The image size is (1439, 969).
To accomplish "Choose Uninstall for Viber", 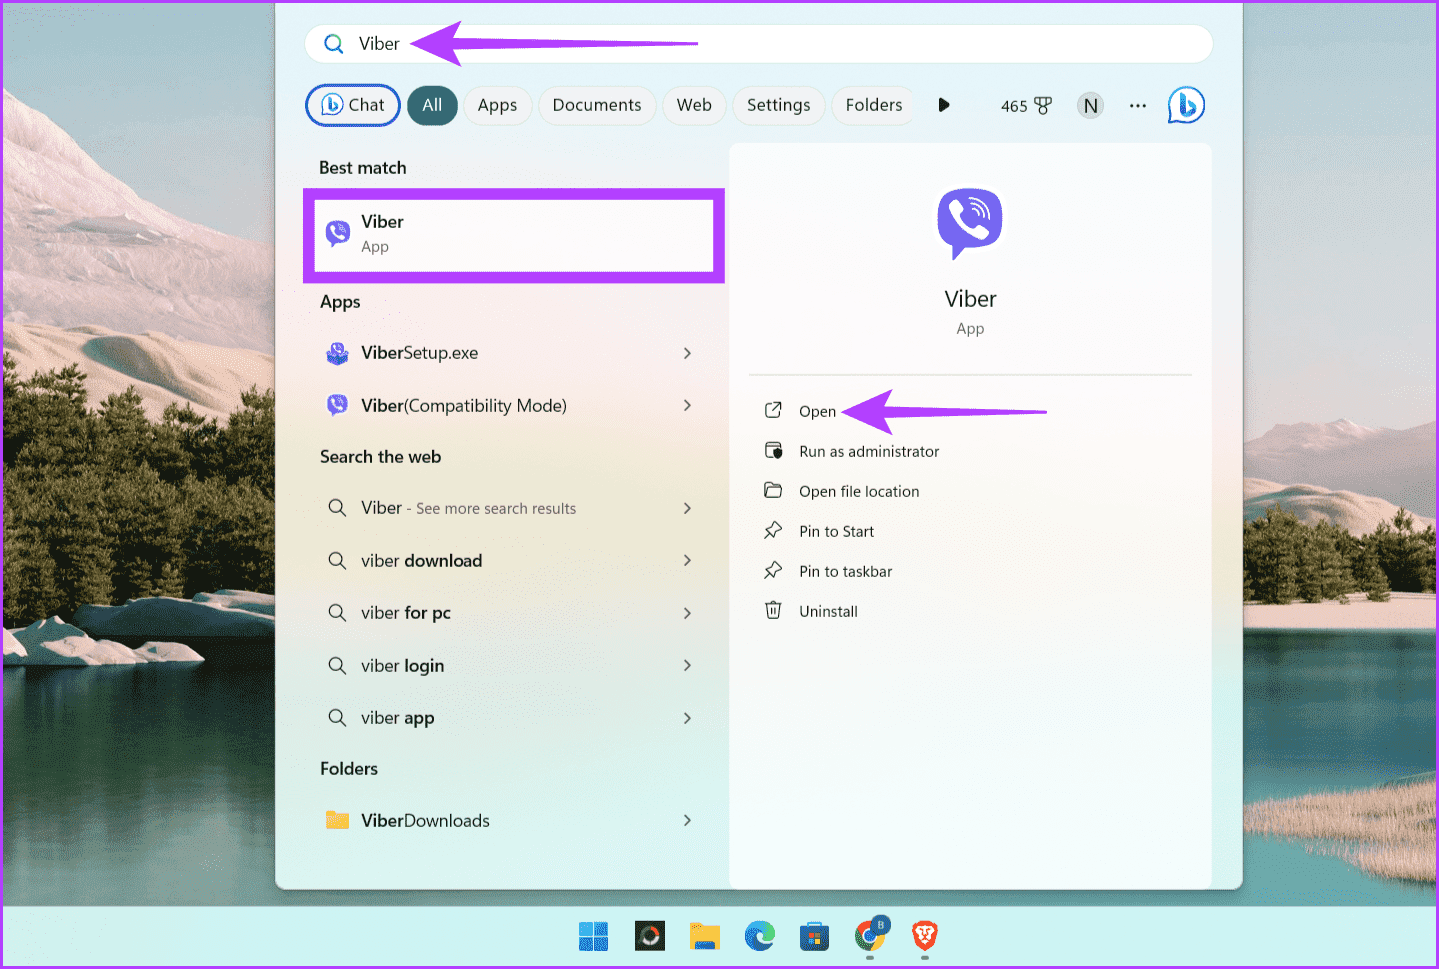I will [x=828, y=611].
